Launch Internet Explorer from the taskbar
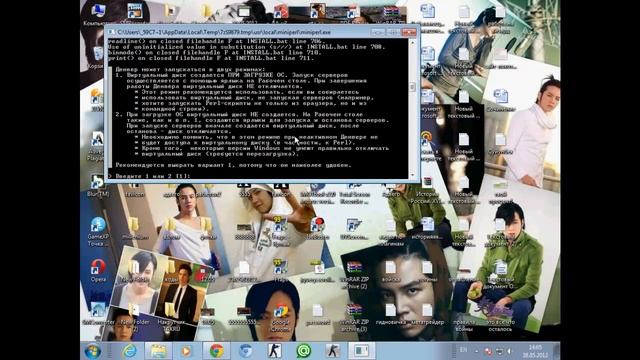 click(x=129, y=351)
